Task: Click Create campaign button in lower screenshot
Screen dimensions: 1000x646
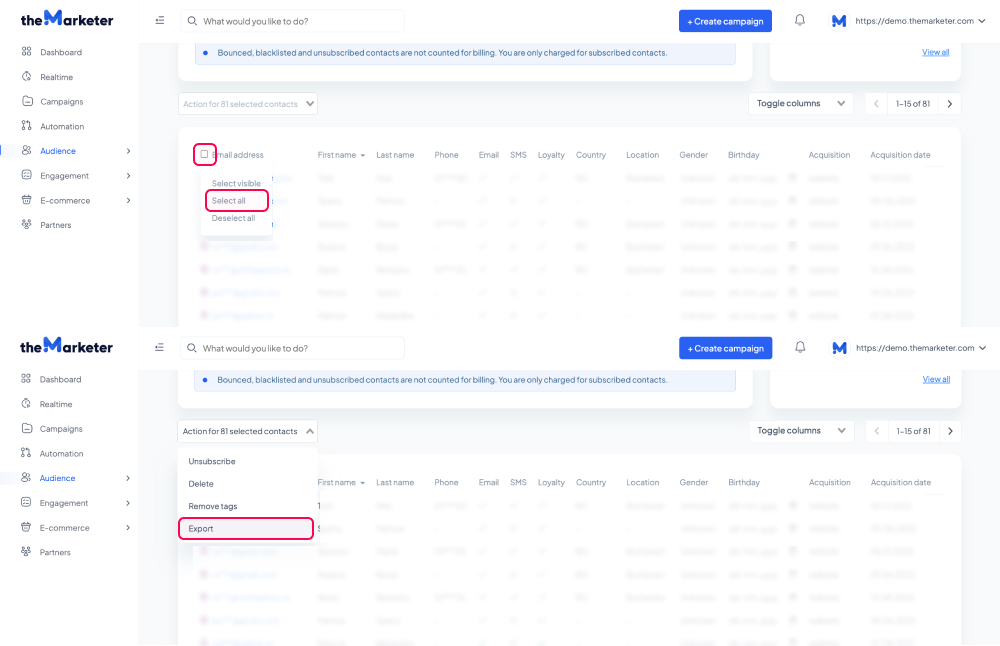Action: (726, 348)
